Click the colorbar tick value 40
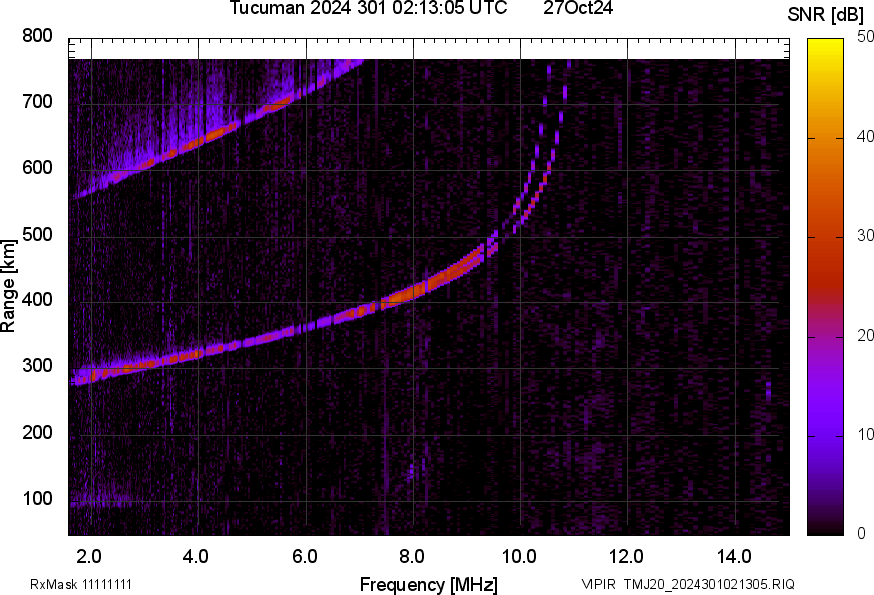This screenshot has height=595, width=874. pos(865,136)
